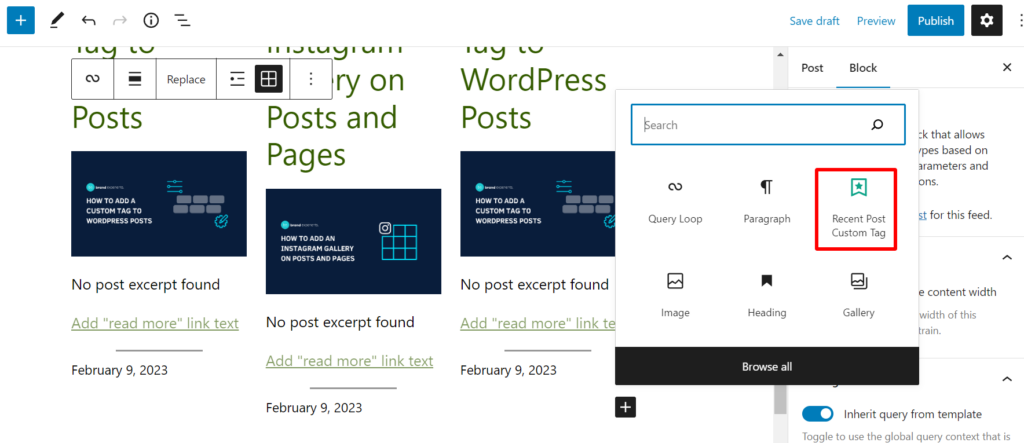Focus the block Search field
This screenshot has width=1024, height=443.
(x=768, y=125)
